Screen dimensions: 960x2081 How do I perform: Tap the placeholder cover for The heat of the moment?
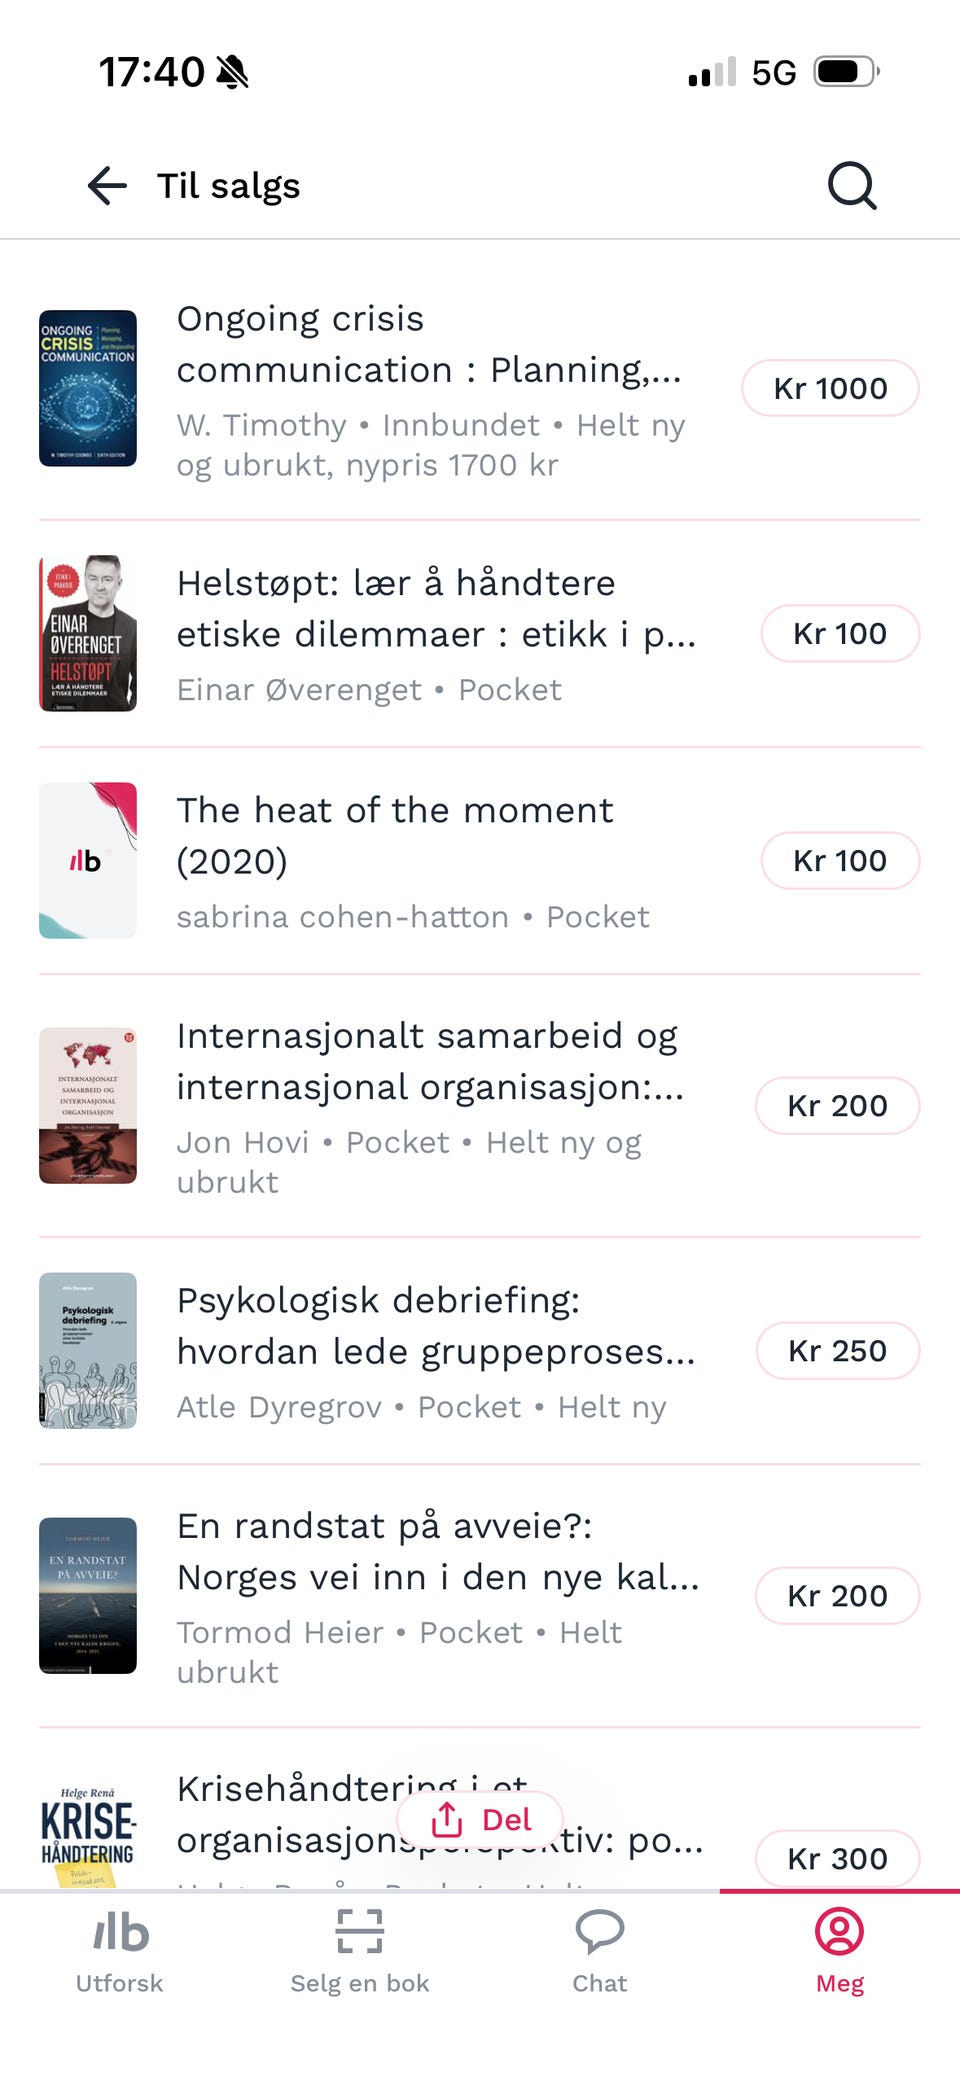pos(88,860)
